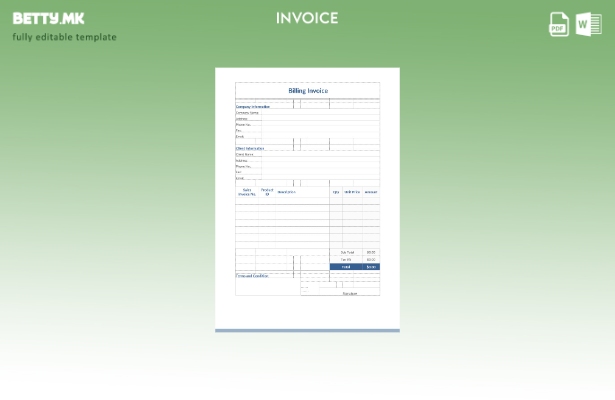Viewport: 615px width, 400px height.
Task: Click the Client Name field row
Action: click(x=245, y=155)
